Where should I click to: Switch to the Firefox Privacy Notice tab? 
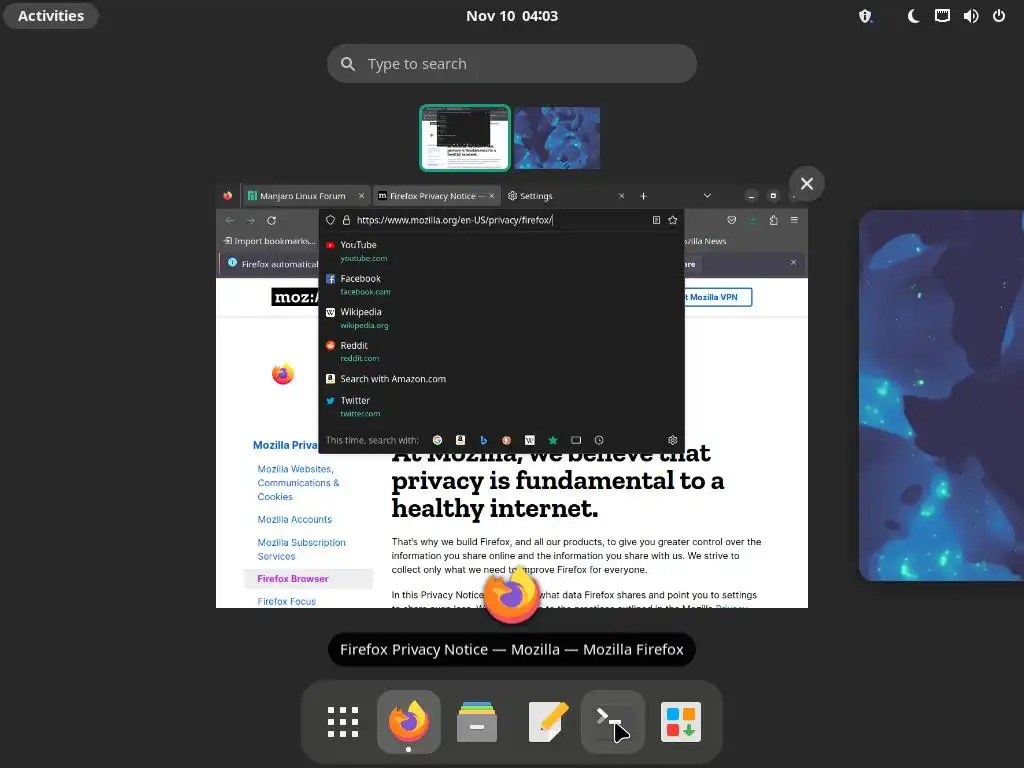[432, 196]
